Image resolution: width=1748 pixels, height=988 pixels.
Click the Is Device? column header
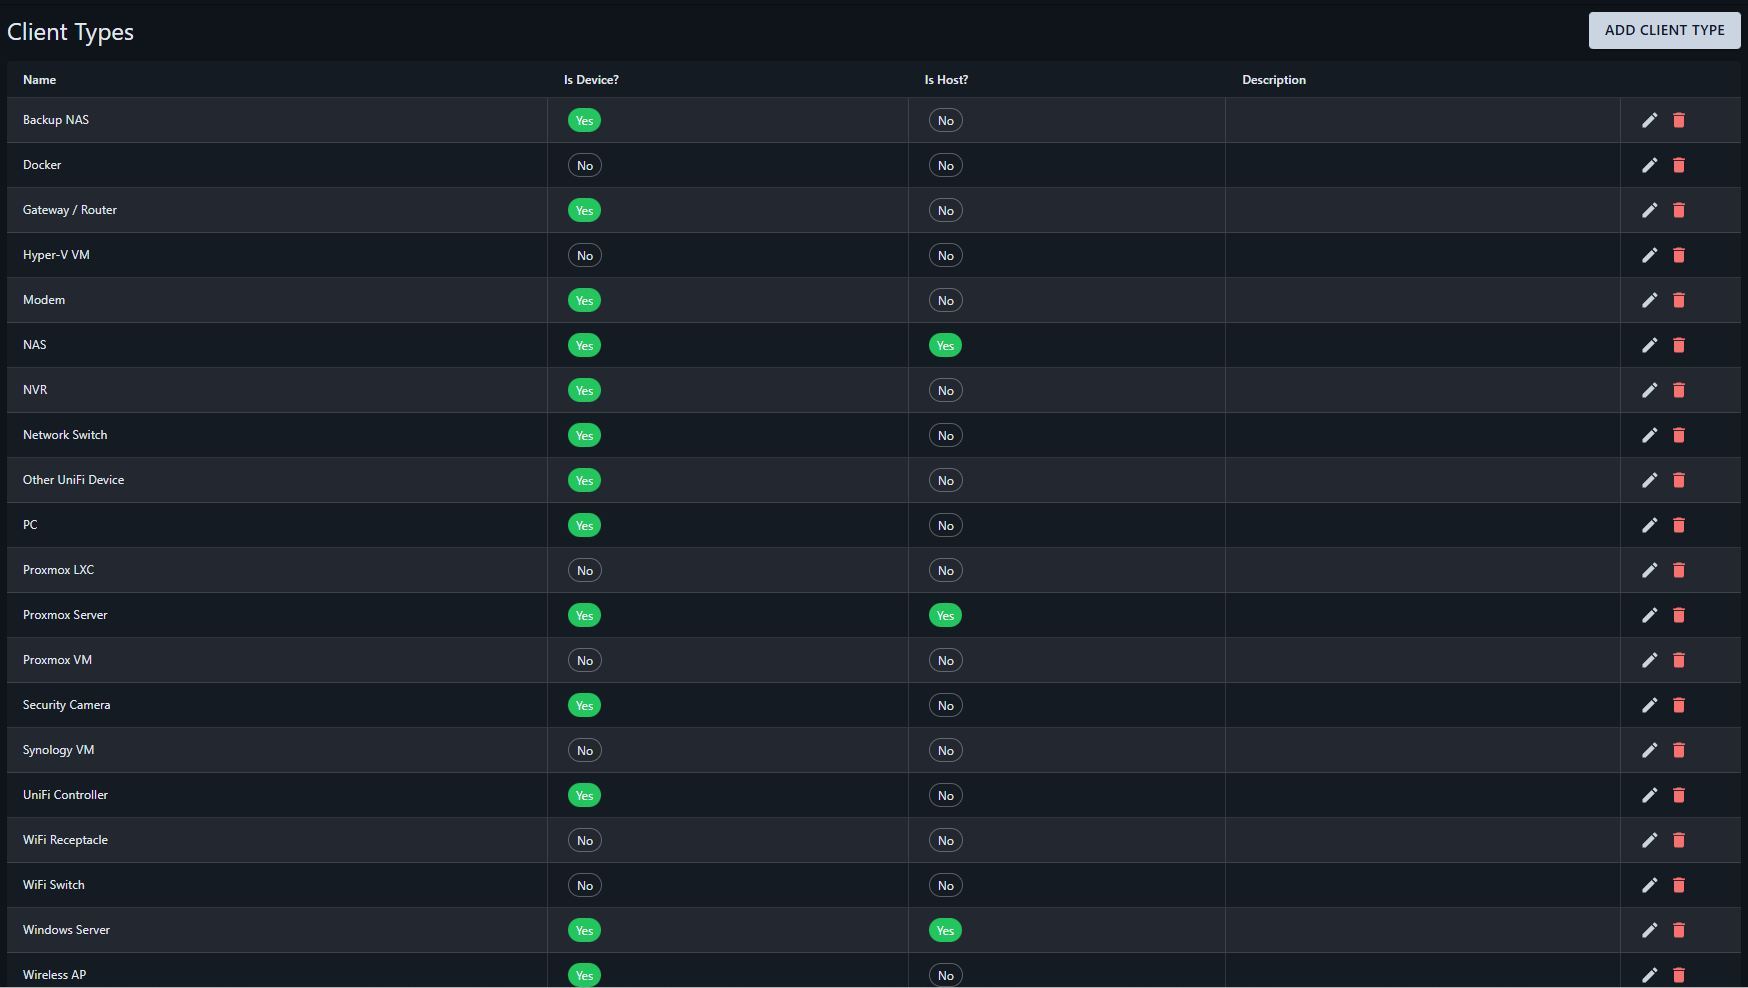591,80
